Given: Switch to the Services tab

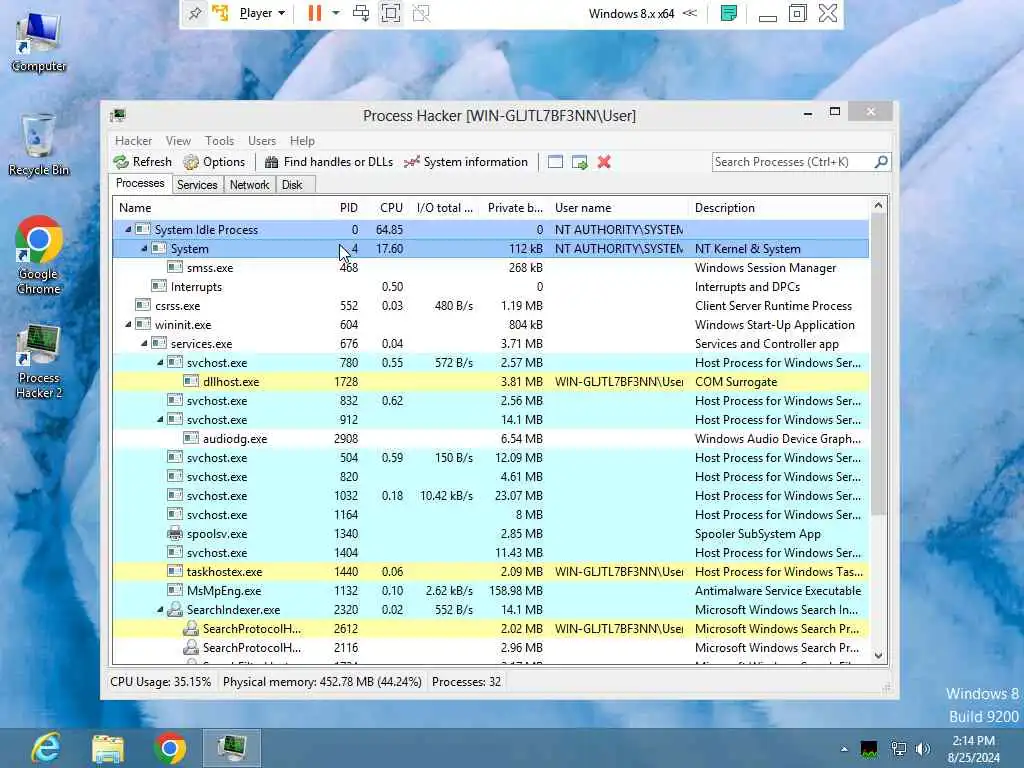Looking at the screenshot, I should pyautogui.click(x=197, y=185).
